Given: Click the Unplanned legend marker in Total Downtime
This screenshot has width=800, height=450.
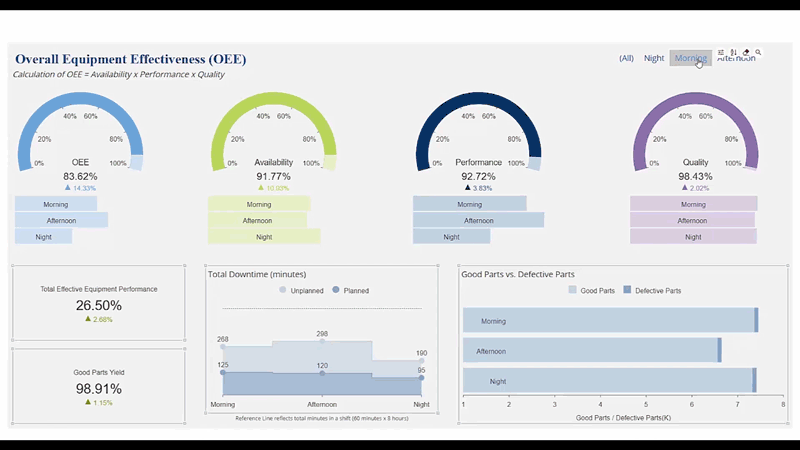Looking at the screenshot, I should (x=283, y=290).
